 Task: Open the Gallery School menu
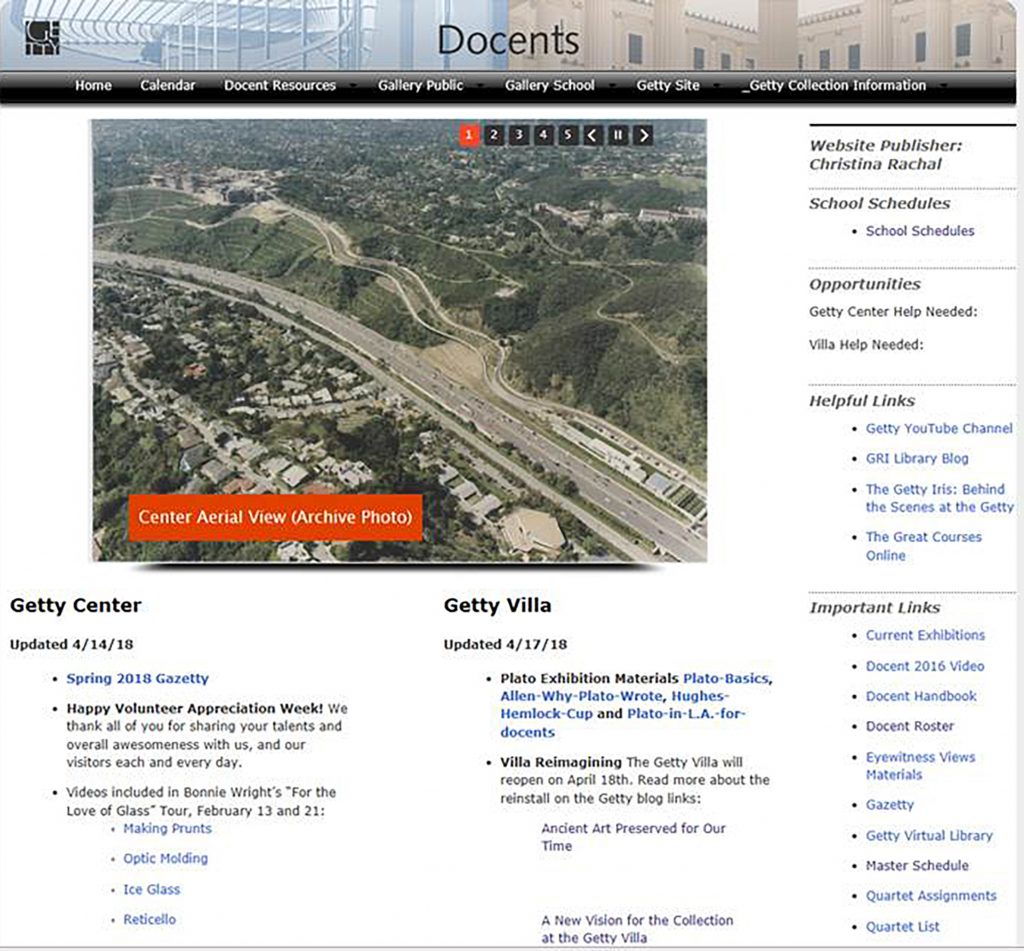549,86
